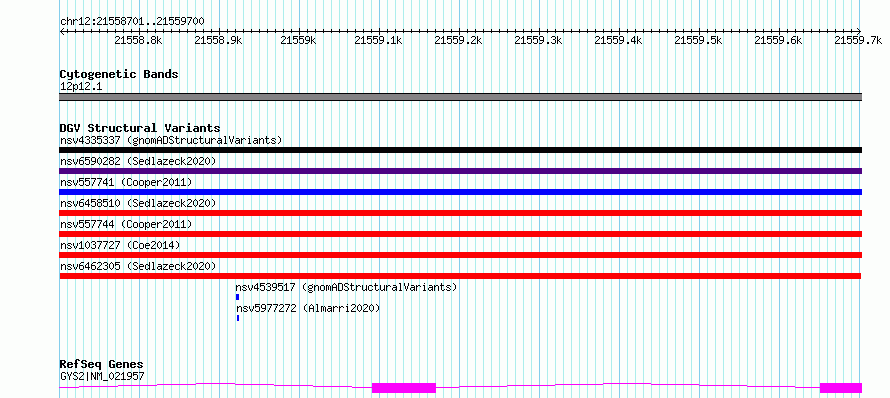Click the 21559.7k ruler tick label
Viewport: 890px width, 398px height.
click(x=859, y=40)
